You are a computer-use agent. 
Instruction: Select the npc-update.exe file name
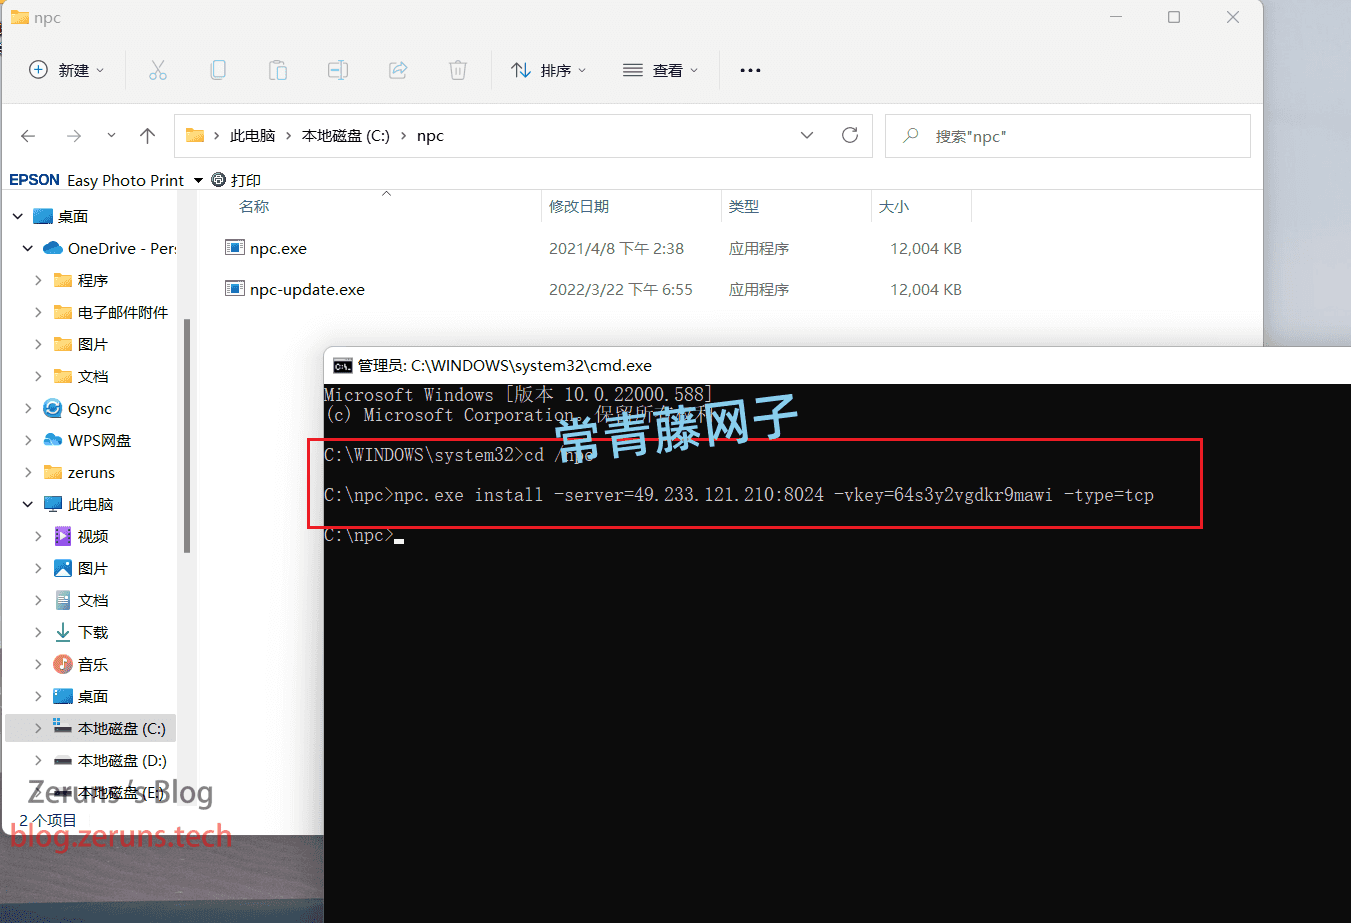(x=307, y=289)
